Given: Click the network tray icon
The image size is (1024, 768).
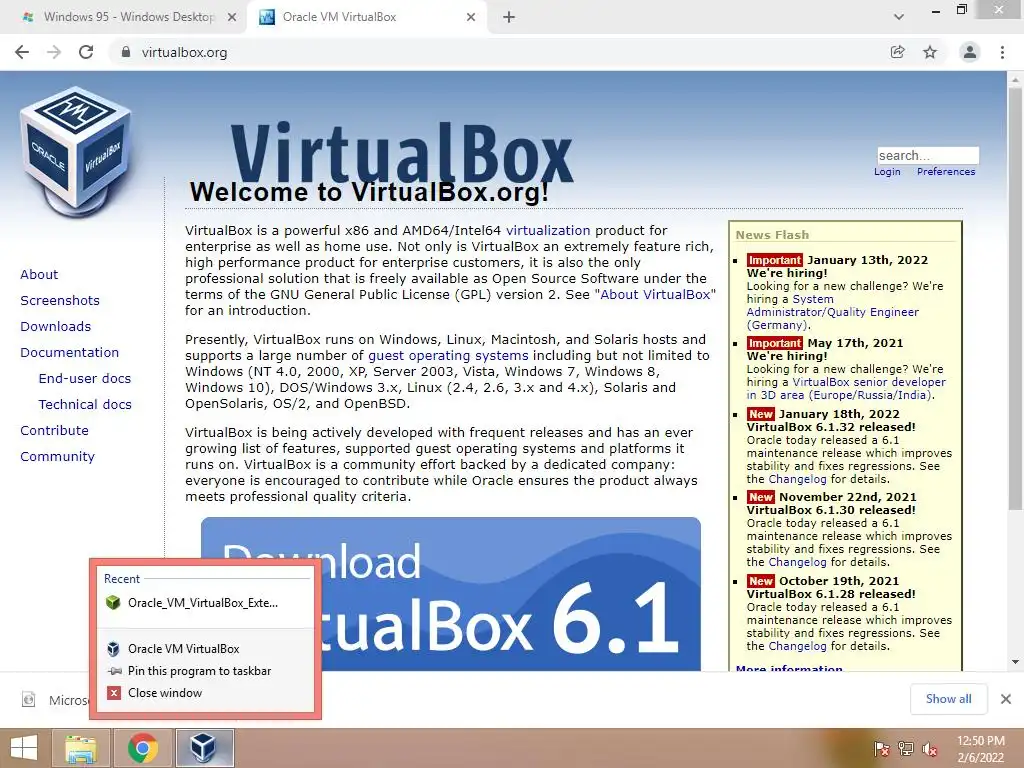Looking at the screenshot, I should [x=906, y=749].
